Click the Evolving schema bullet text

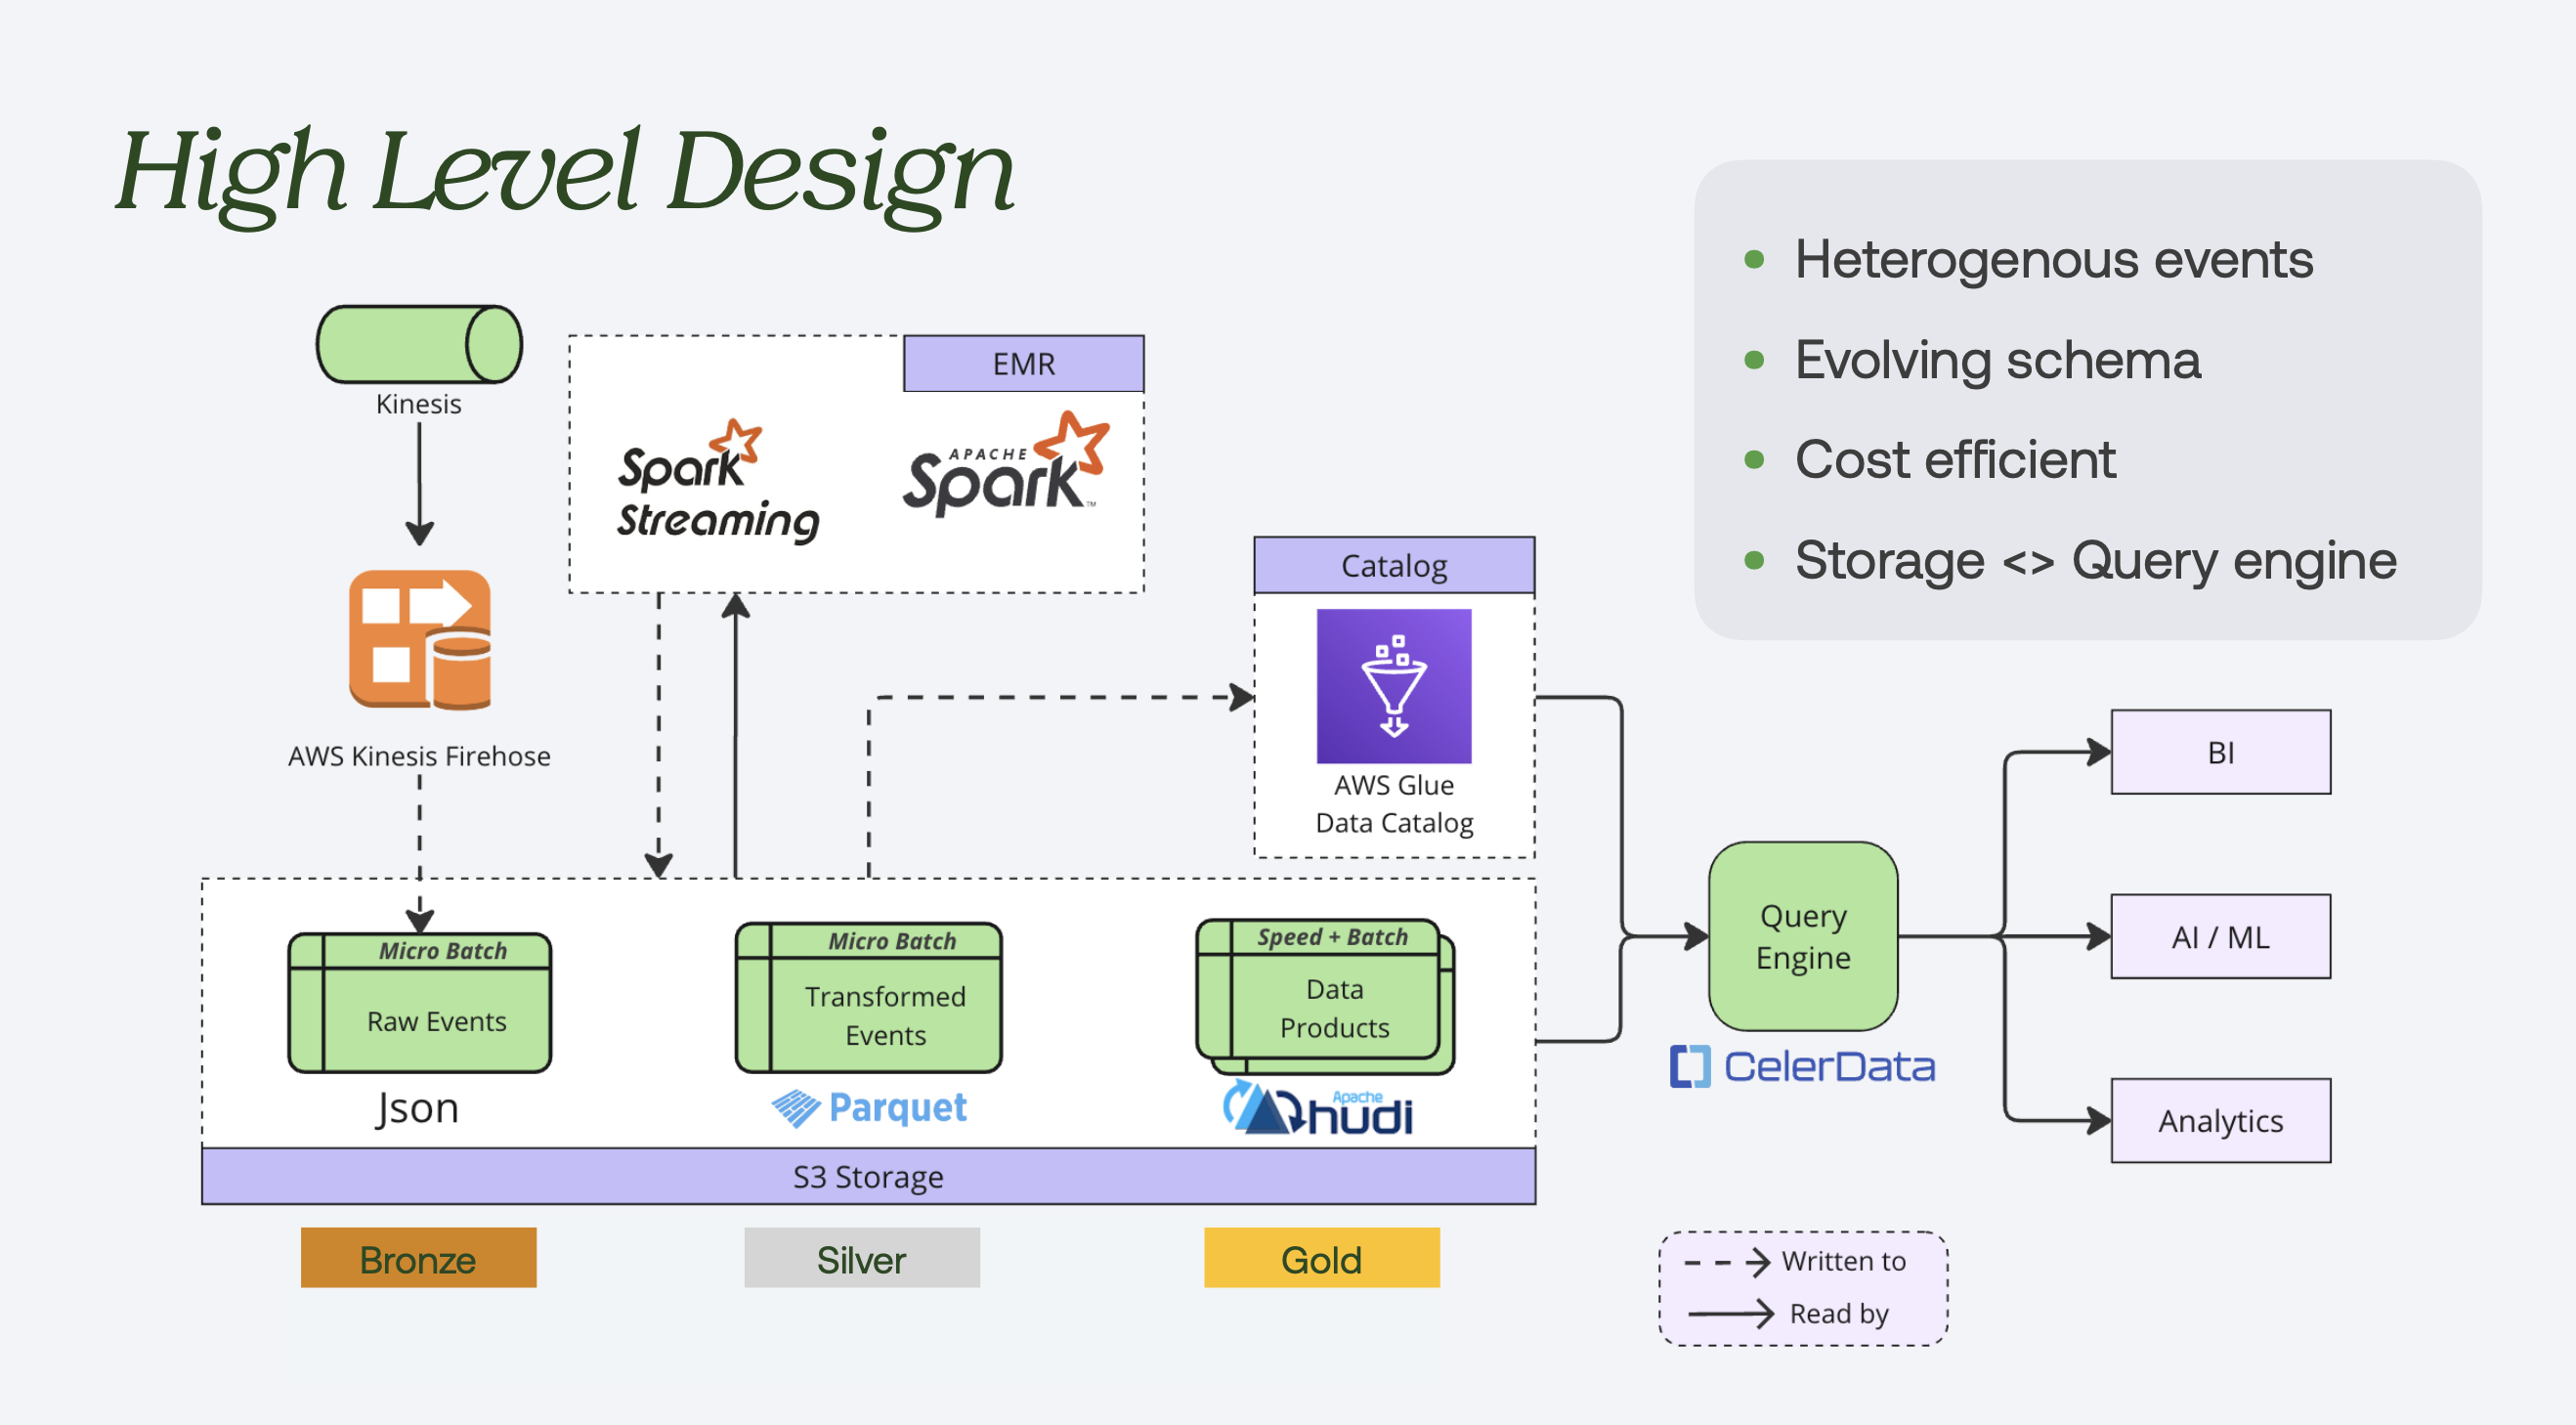coord(1998,360)
